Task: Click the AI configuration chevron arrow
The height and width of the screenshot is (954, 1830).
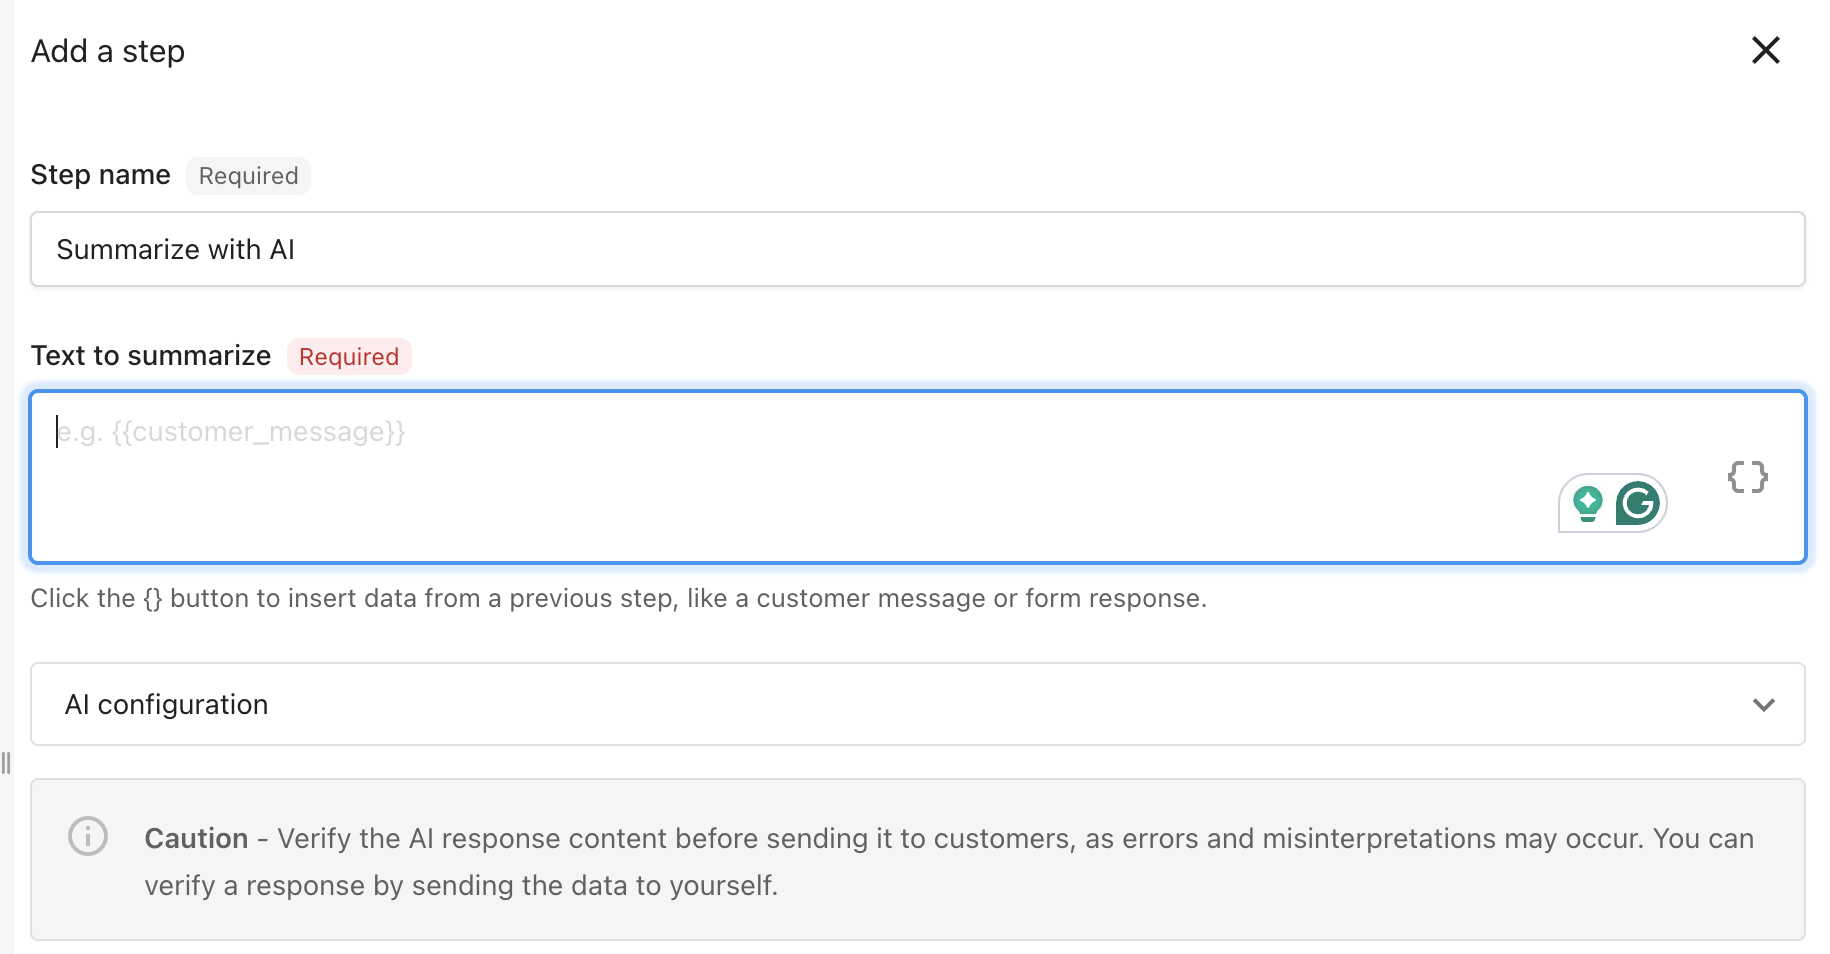Action: point(1764,705)
